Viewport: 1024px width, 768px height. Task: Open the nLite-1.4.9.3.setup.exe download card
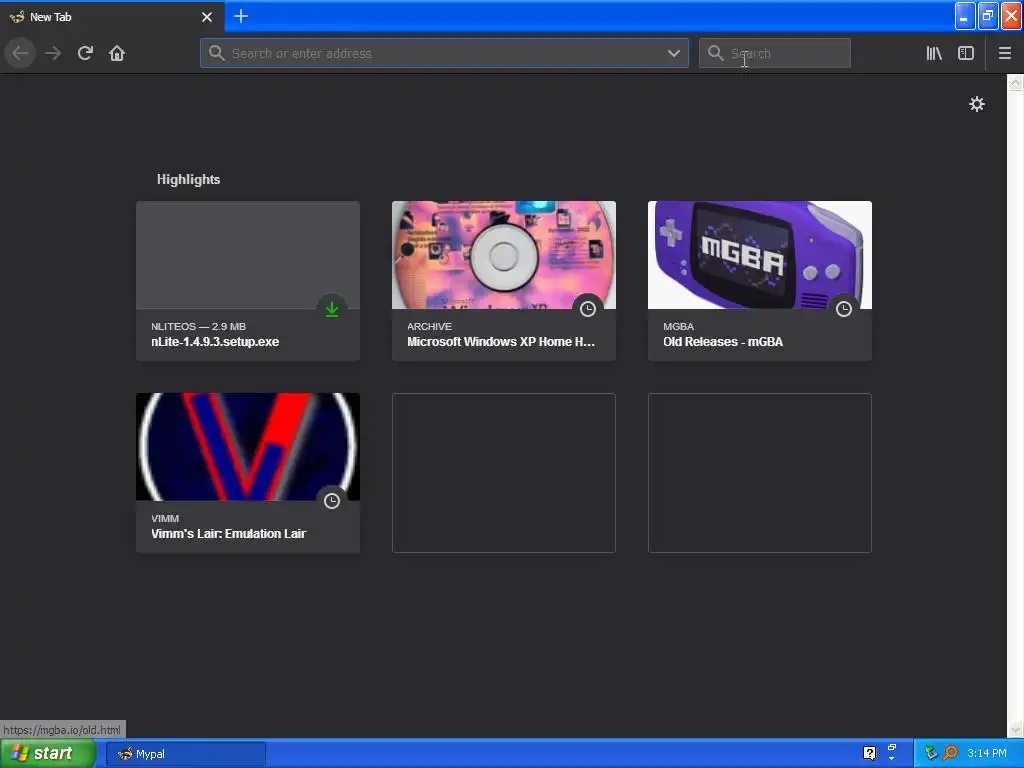point(248,281)
